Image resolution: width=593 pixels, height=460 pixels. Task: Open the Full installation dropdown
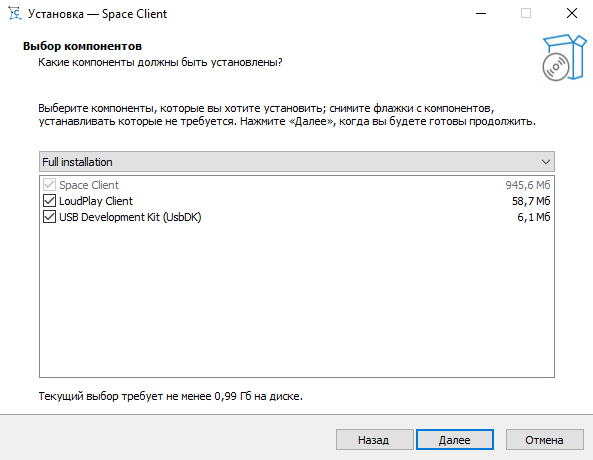pos(296,162)
